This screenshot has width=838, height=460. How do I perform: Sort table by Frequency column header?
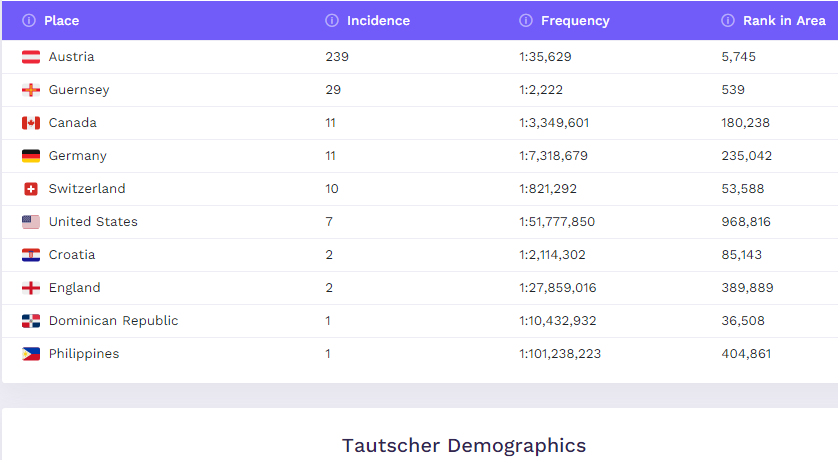[x=575, y=20]
